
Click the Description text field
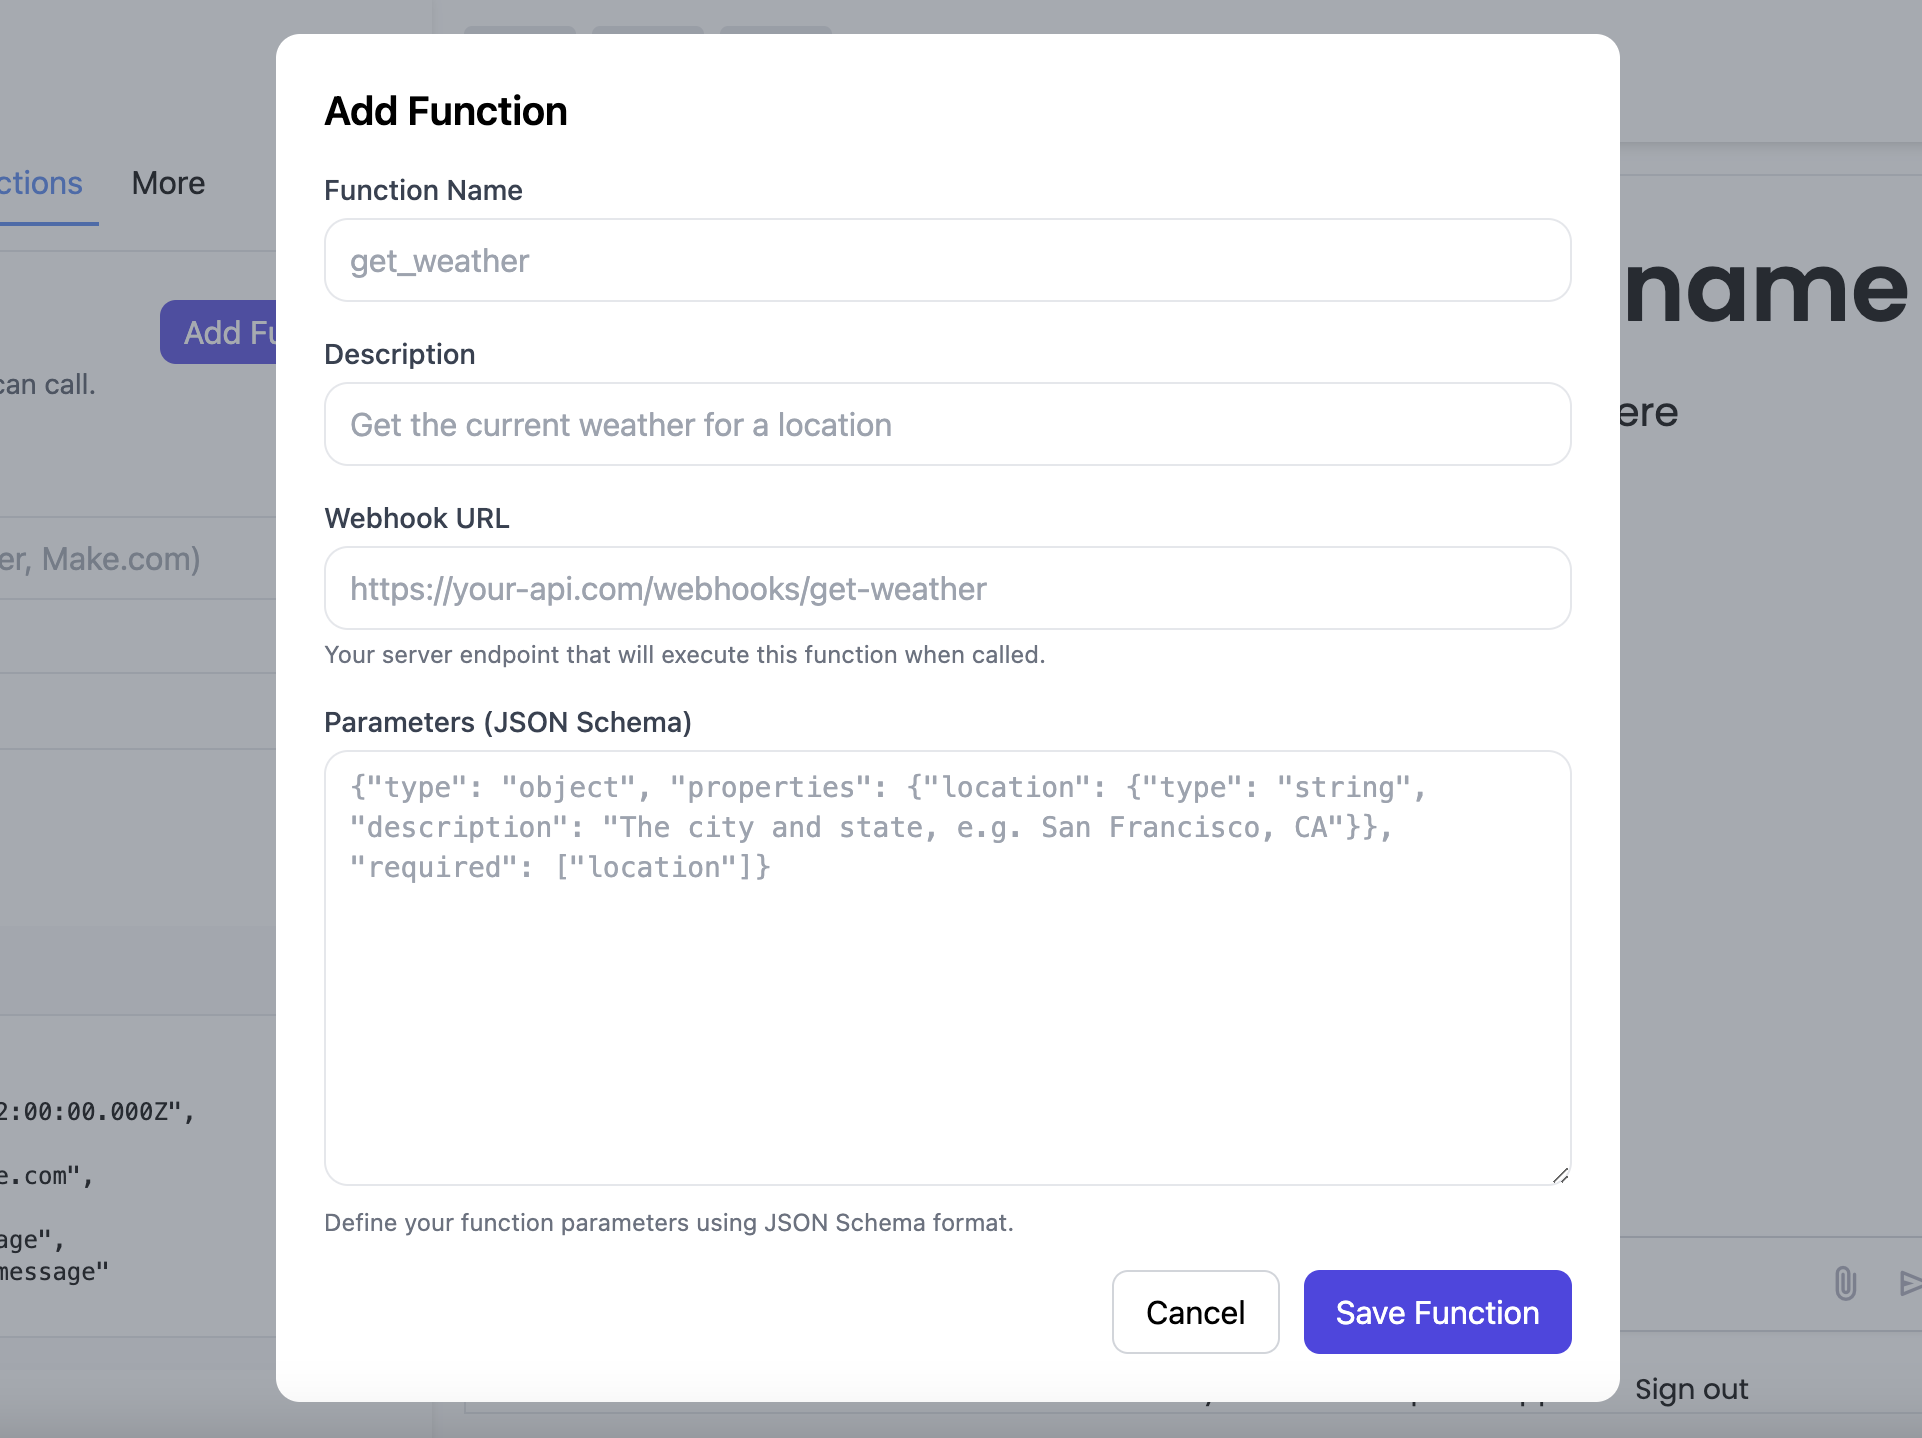(946, 424)
